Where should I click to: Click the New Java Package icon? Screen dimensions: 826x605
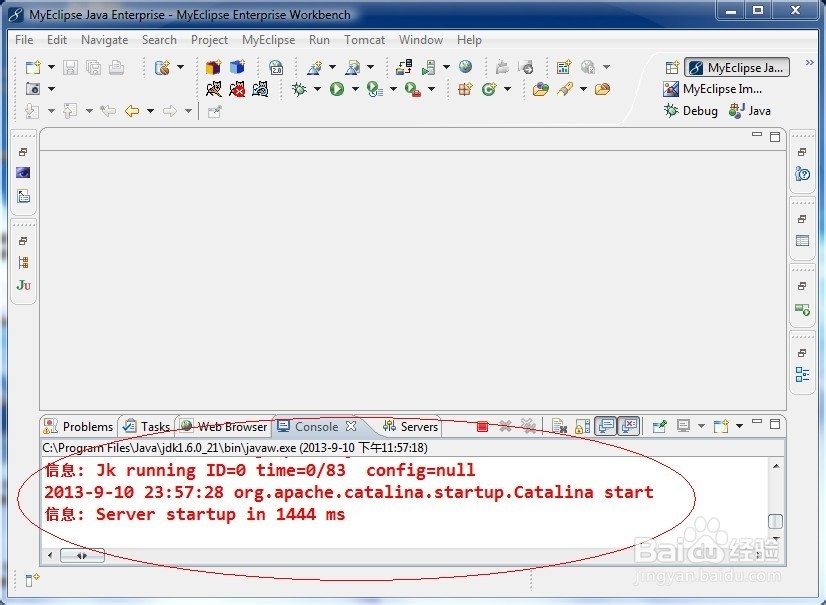[x=465, y=89]
